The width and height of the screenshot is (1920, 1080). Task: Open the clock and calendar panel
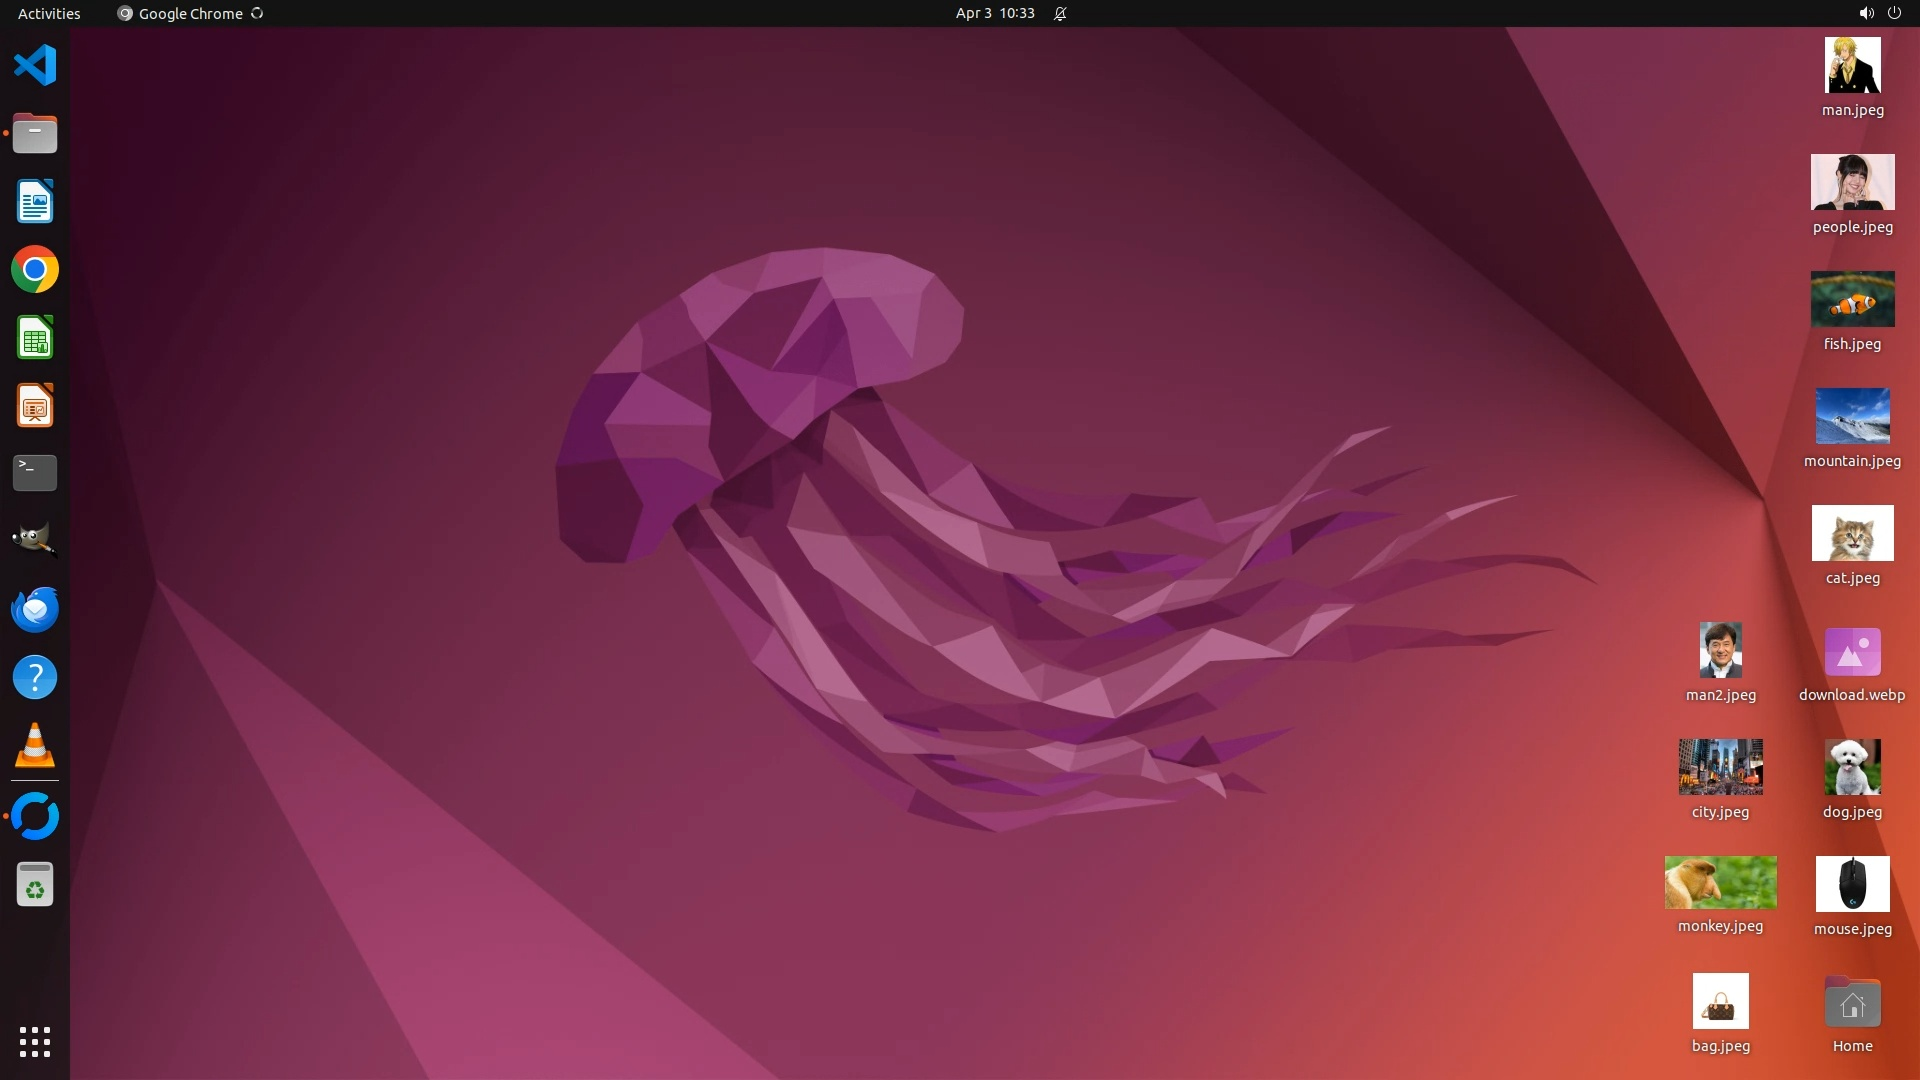pos(994,13)
